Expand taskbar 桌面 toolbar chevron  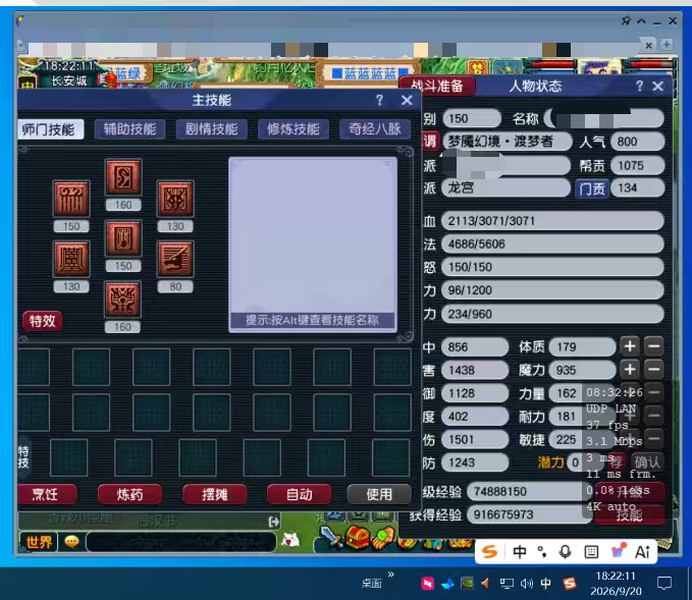pyautogui.click(x=391, y=574)
